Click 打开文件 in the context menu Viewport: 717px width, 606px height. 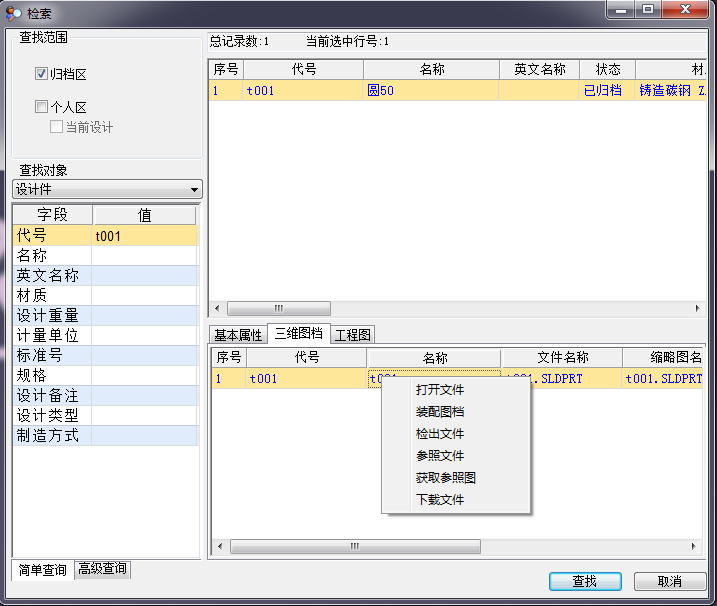(440, 390)
